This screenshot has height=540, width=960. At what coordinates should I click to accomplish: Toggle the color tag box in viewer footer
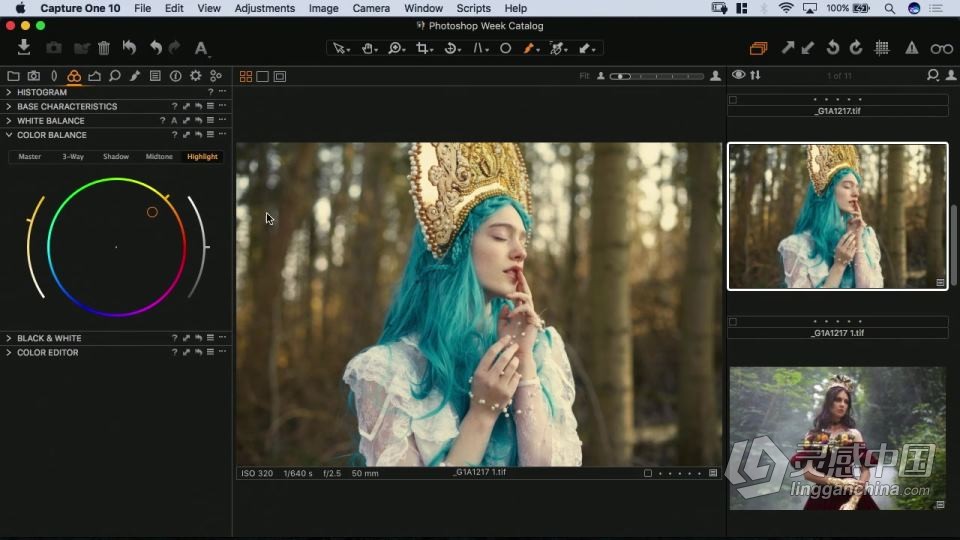[x=648, y=473]
